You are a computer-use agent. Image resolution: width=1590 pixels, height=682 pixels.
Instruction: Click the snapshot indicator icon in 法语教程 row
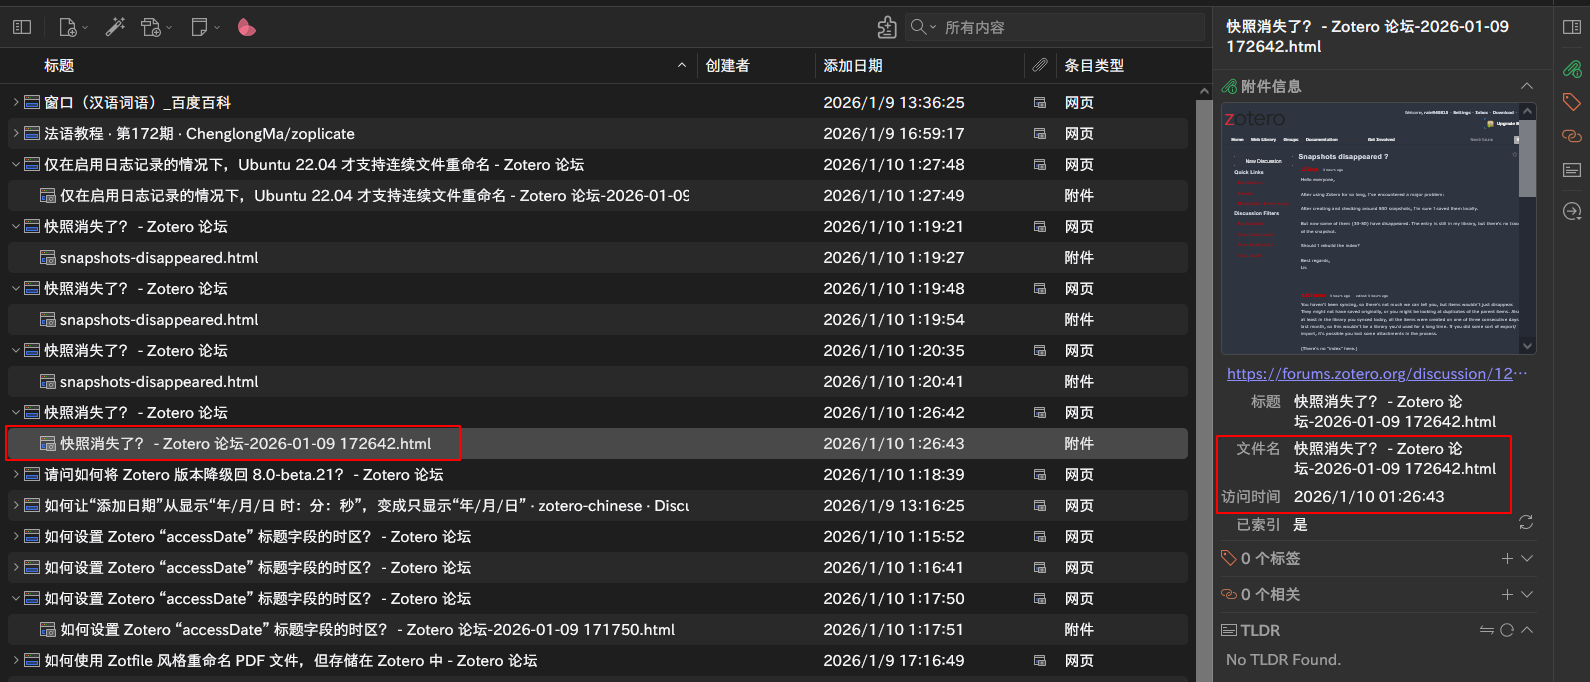point(1040,134)
